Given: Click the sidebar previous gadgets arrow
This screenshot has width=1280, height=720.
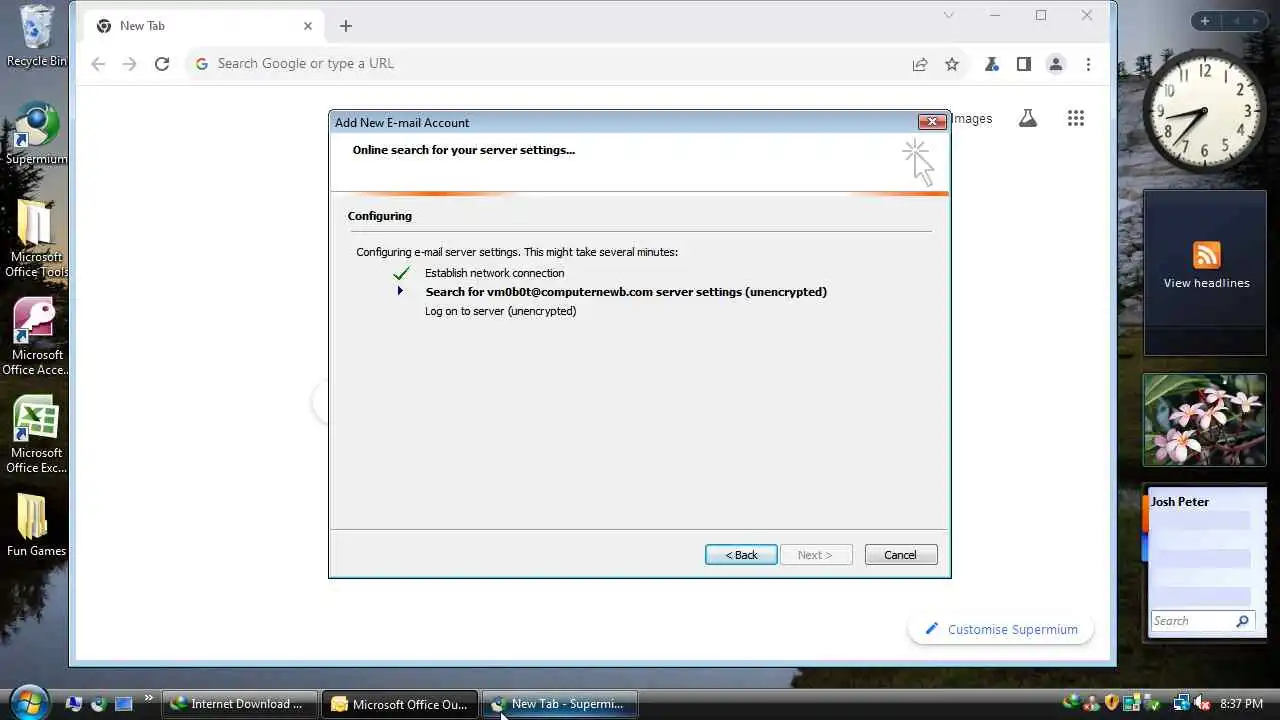Looking at the screenshot, I should click(1236, 21).
